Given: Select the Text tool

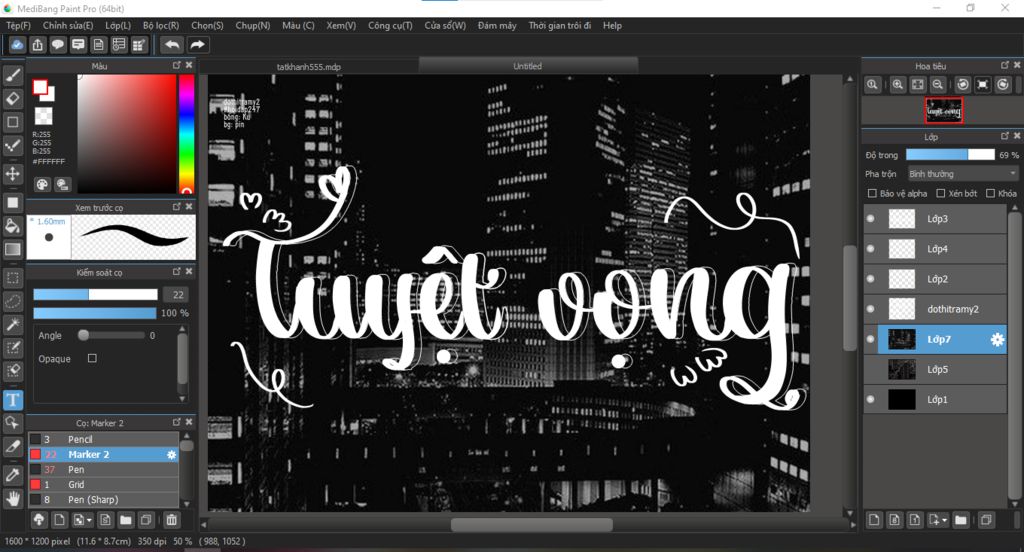Looking at the screenshot, I should point(13,400).
